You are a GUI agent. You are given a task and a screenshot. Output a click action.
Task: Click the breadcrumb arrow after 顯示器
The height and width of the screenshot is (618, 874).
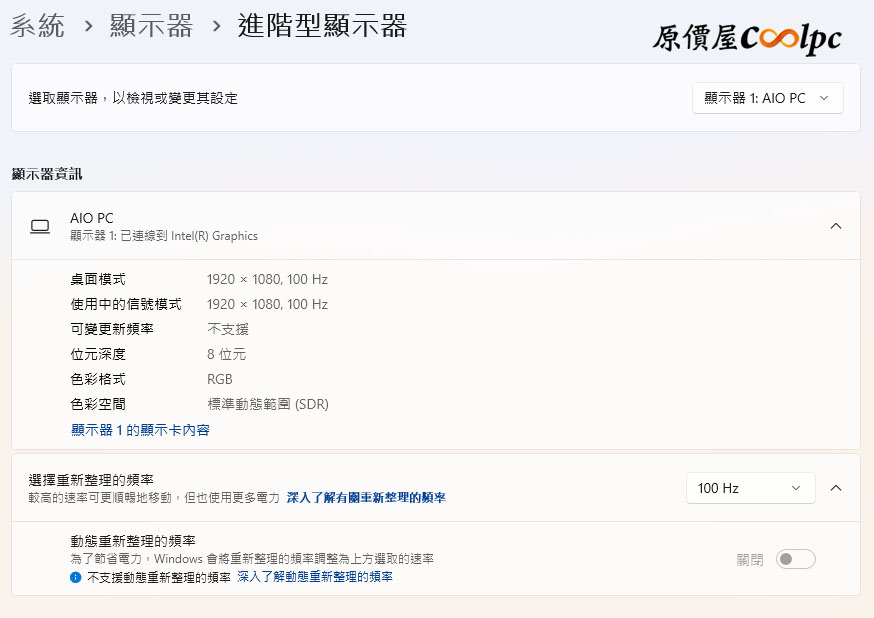click(x=216, y=26)
